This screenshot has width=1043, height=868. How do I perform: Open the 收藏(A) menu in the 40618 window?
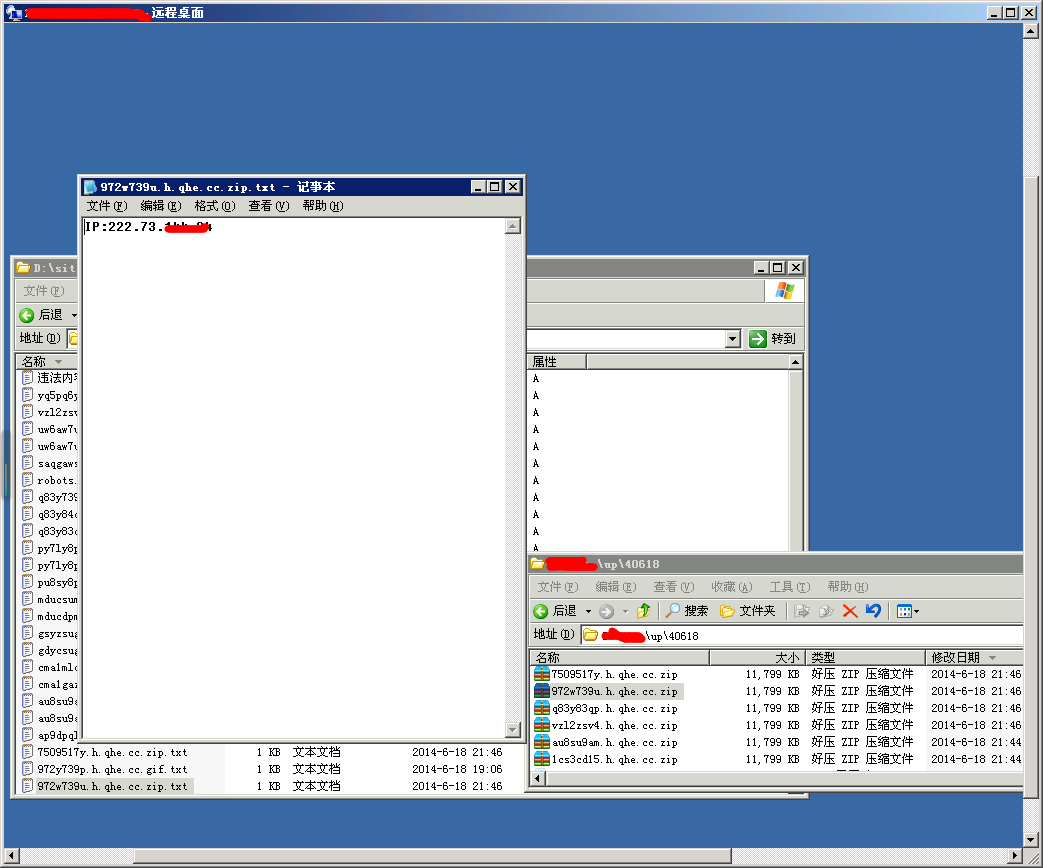(732, 587)
